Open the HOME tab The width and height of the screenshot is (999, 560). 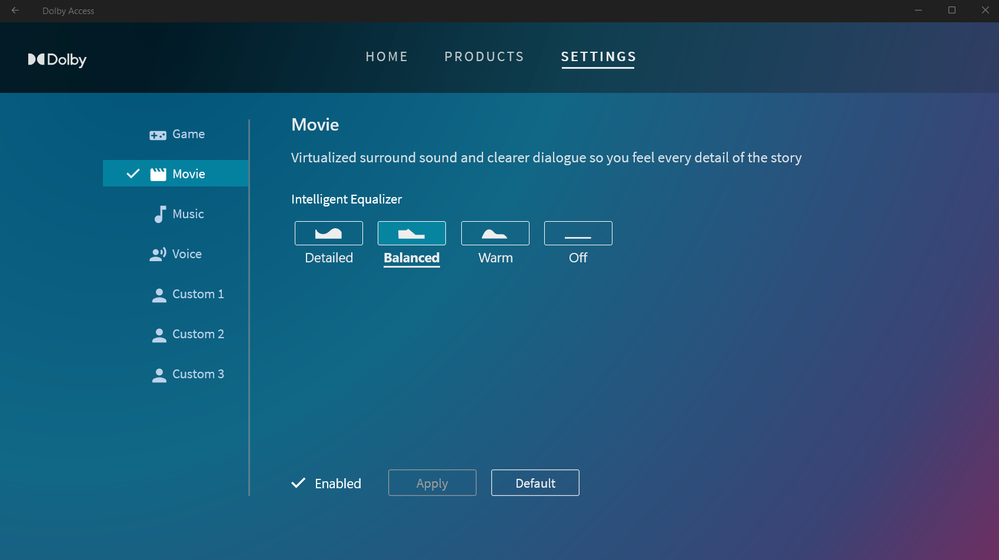point(387,57)
